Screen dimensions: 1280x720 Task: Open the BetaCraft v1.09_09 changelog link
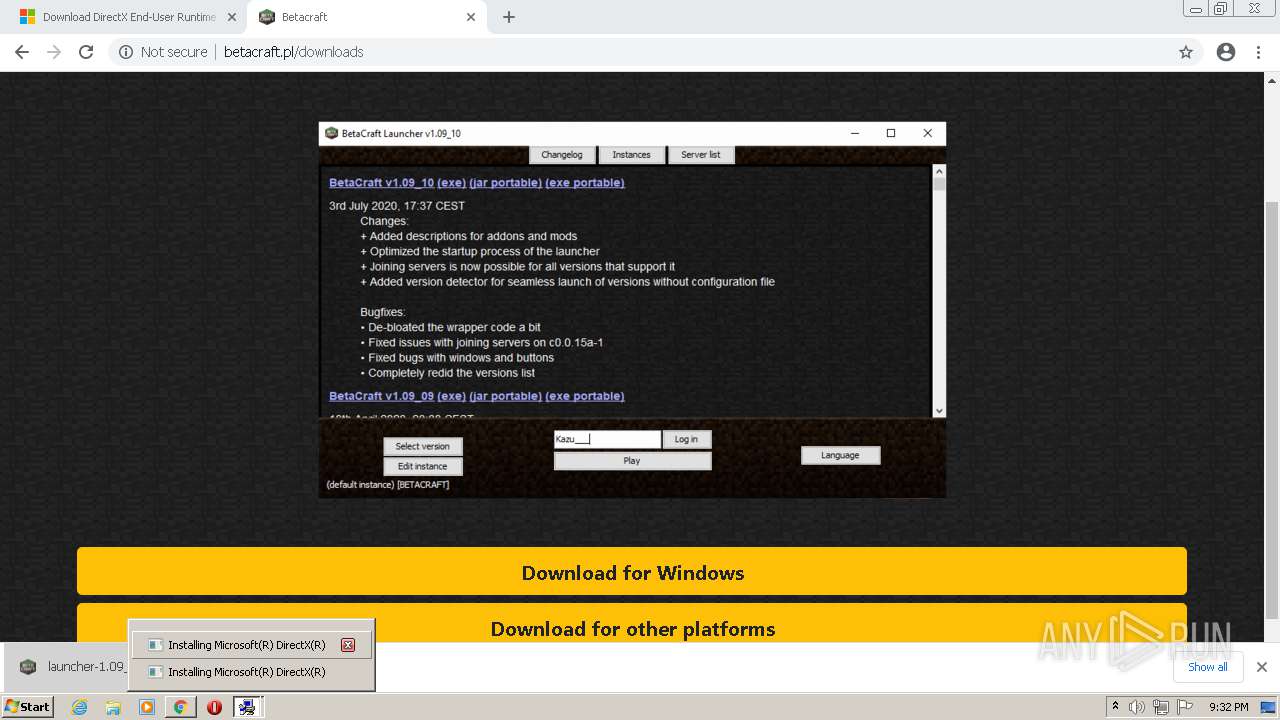tap(382, 396)
